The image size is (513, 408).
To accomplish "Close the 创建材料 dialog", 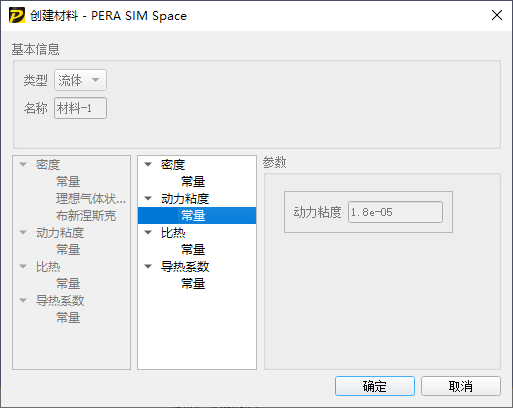I will point(497,15).
